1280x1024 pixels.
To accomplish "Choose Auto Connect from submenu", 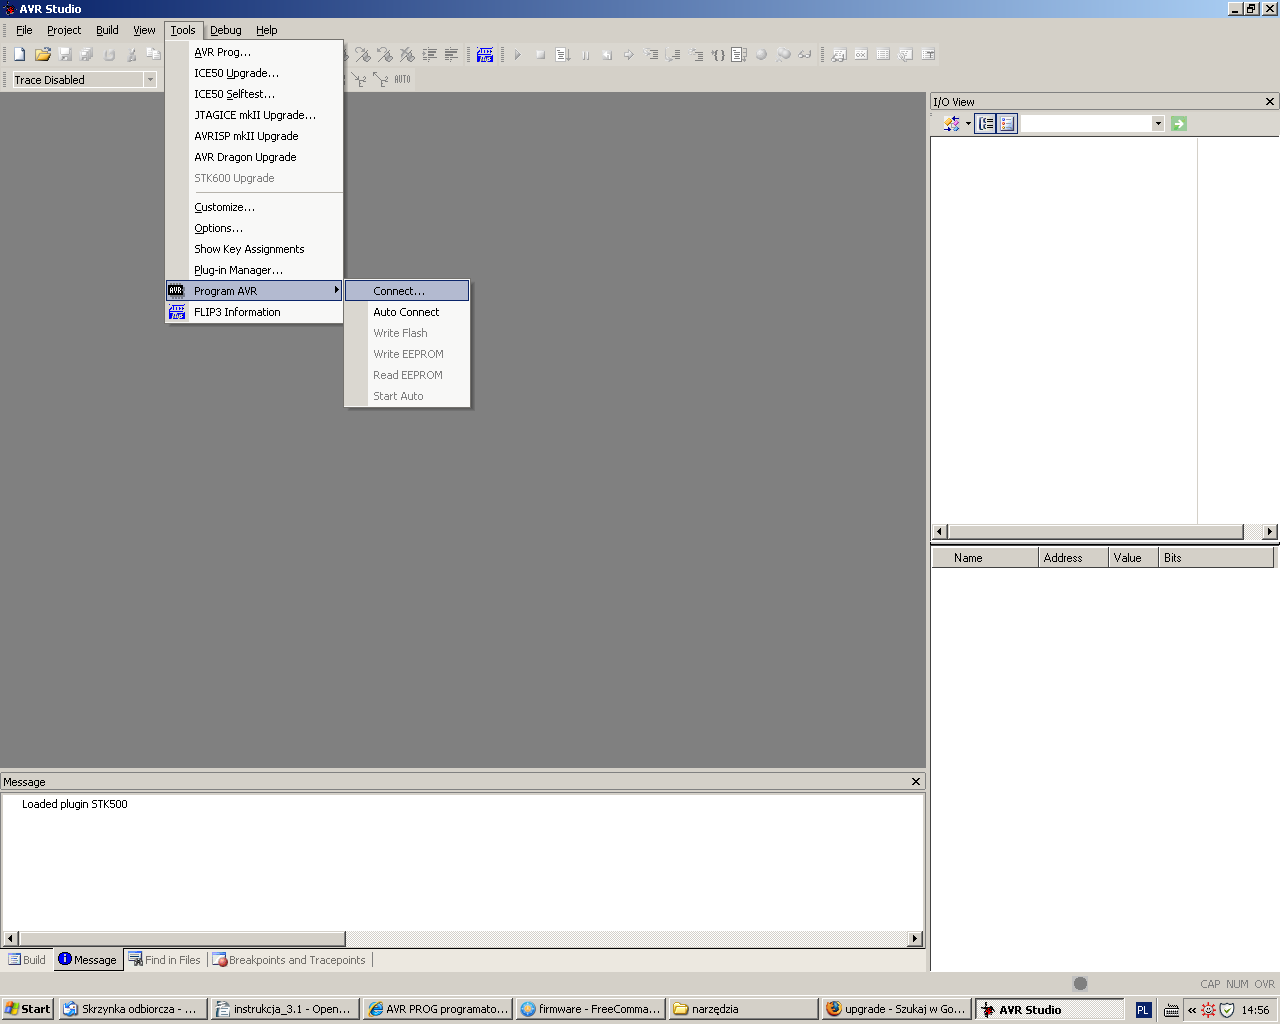I will [407, 312].
